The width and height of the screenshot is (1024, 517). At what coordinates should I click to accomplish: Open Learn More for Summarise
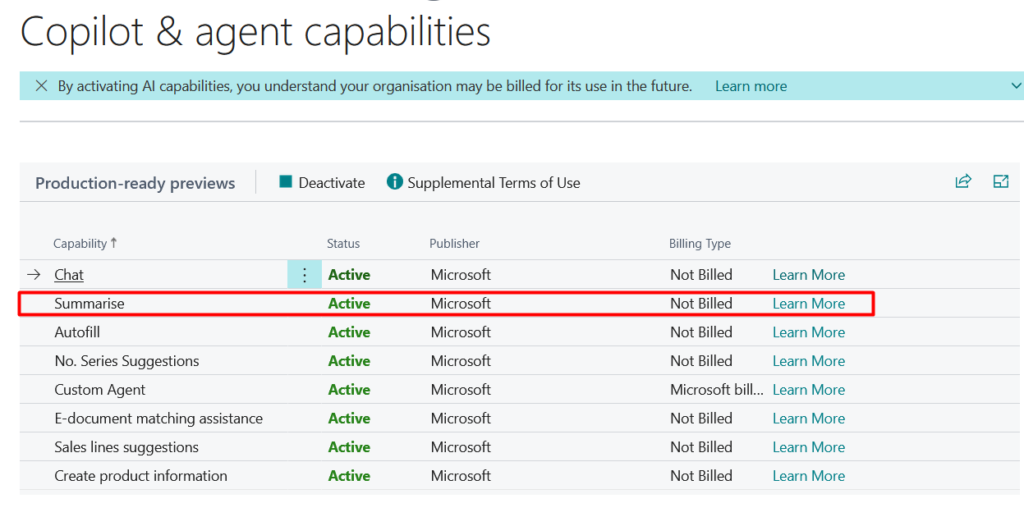tap(808, 304)
